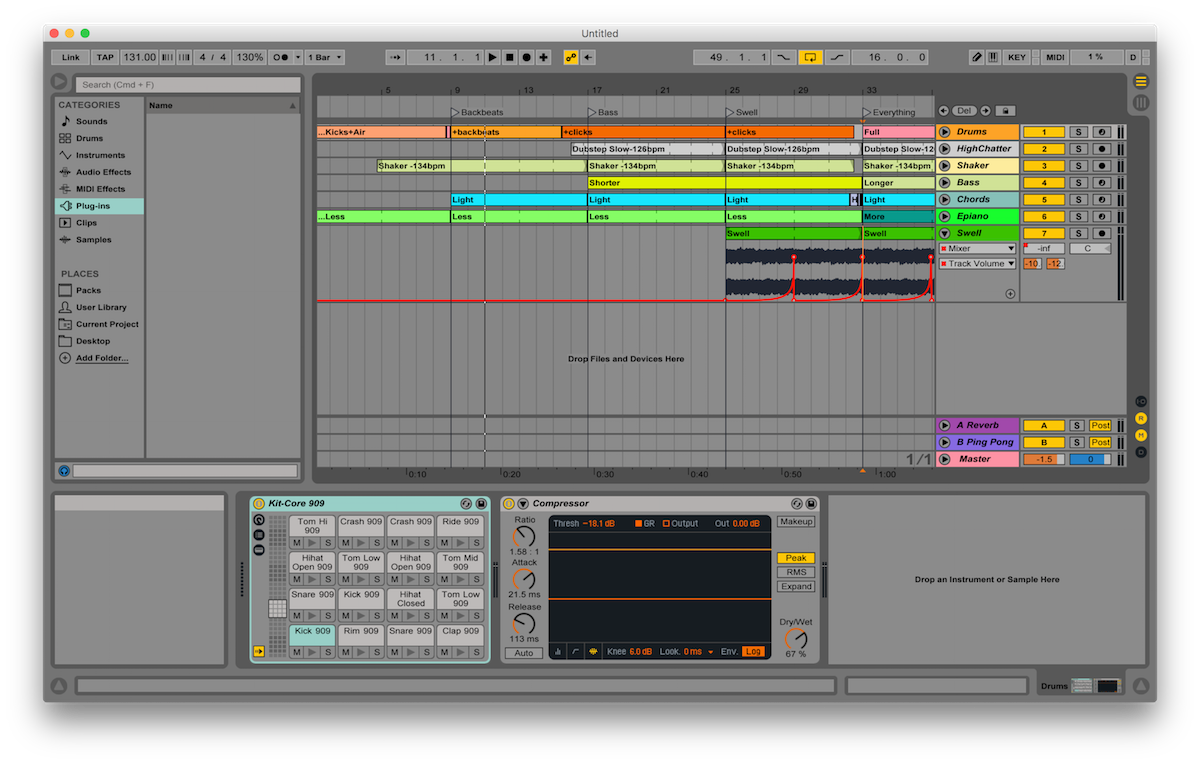Screen dimensions: 1200x764
Task: Select MIDI Effects category
Action: 100,189
